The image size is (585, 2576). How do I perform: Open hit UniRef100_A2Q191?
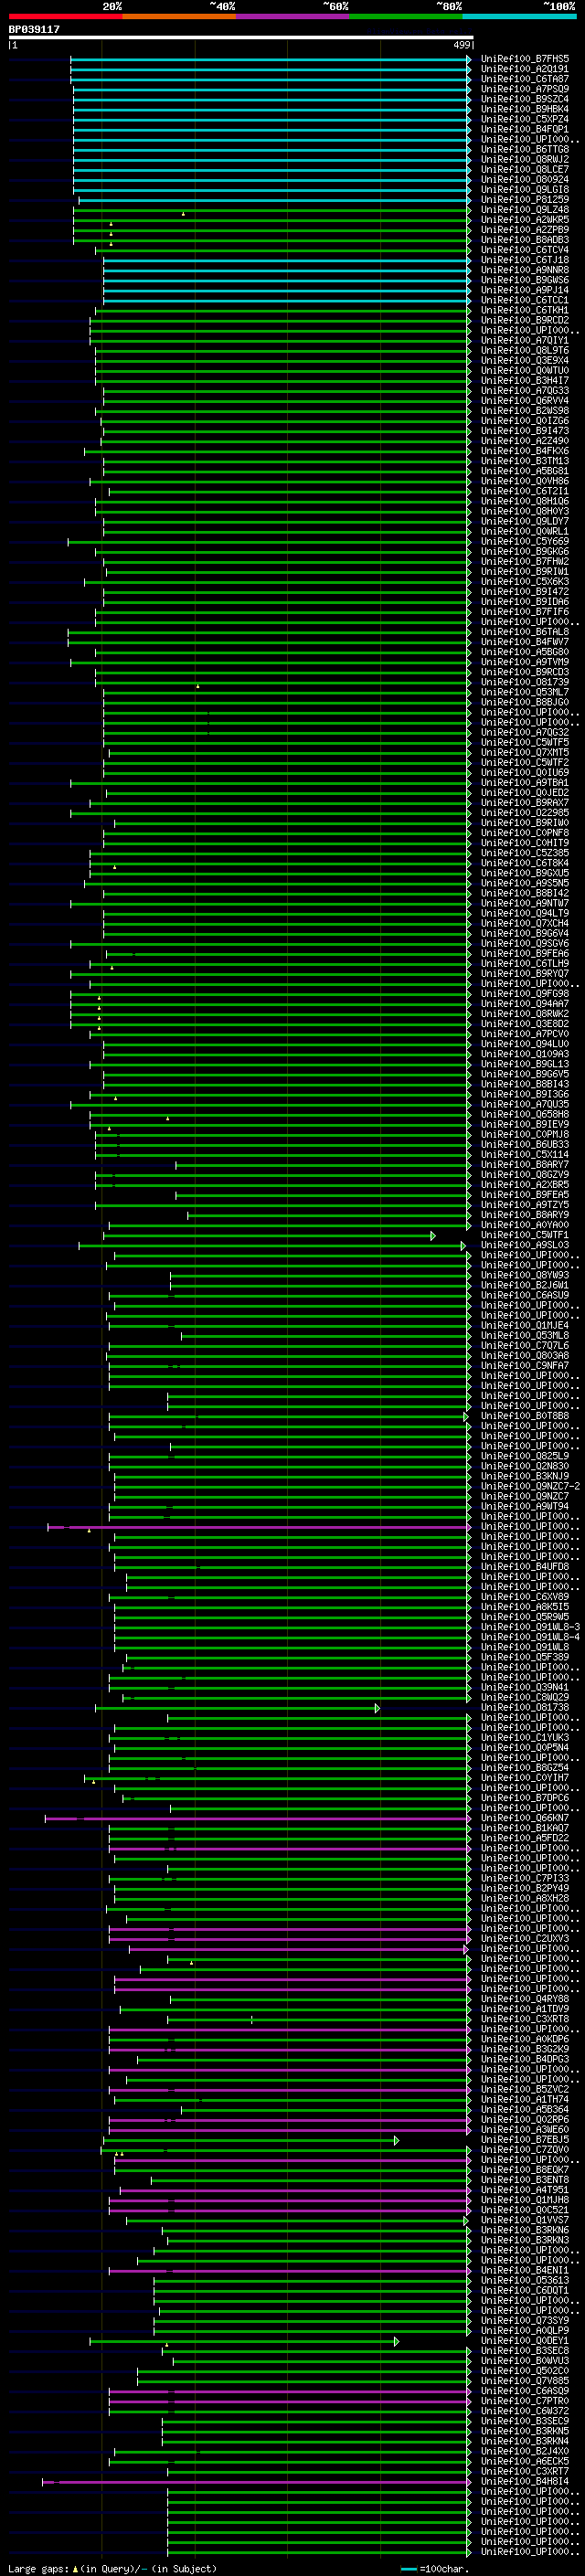tap(525, 69)
